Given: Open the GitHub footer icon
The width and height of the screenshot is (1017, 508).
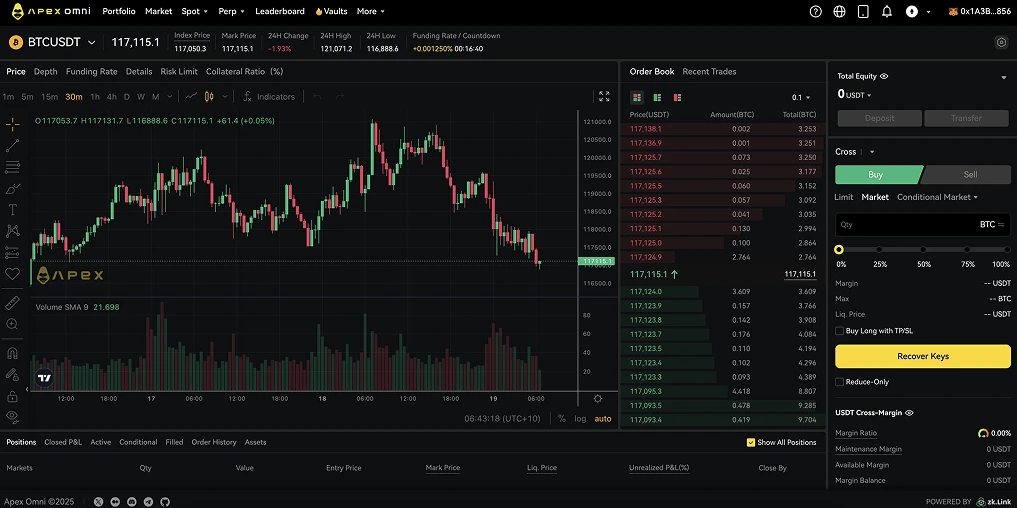Looking at the screenshot, I should point(165,502).
